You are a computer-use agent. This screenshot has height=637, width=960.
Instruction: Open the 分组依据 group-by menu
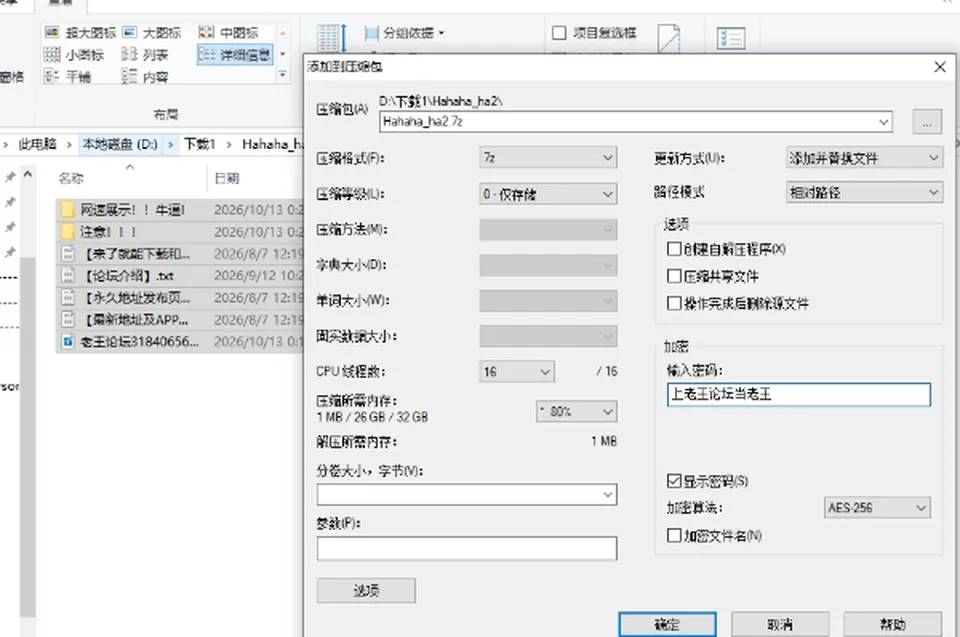405,32
